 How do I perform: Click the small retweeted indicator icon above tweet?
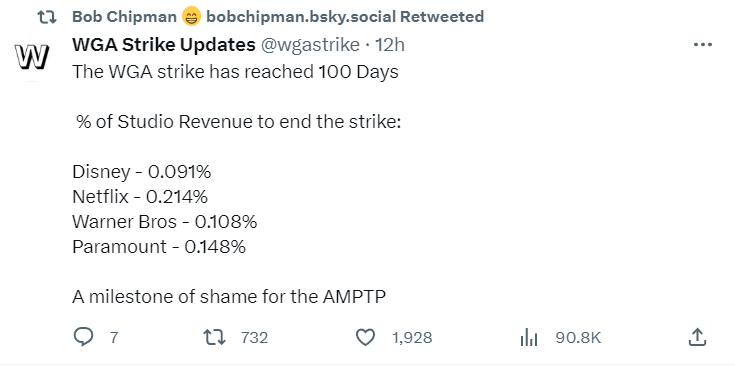tap(47, 17)
